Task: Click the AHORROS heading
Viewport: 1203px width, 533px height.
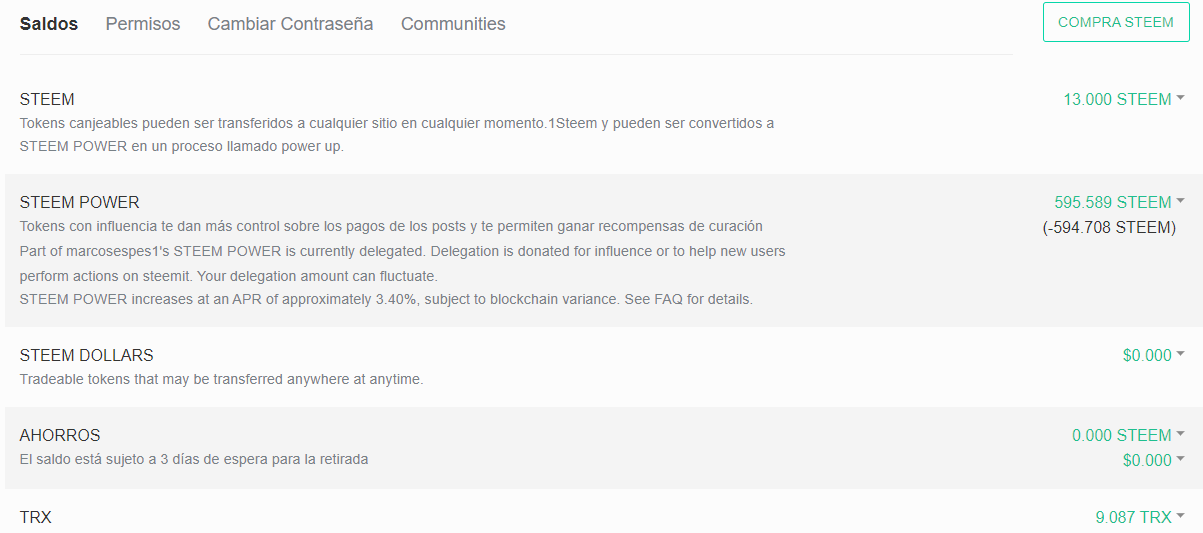Action: click(60, 435)
